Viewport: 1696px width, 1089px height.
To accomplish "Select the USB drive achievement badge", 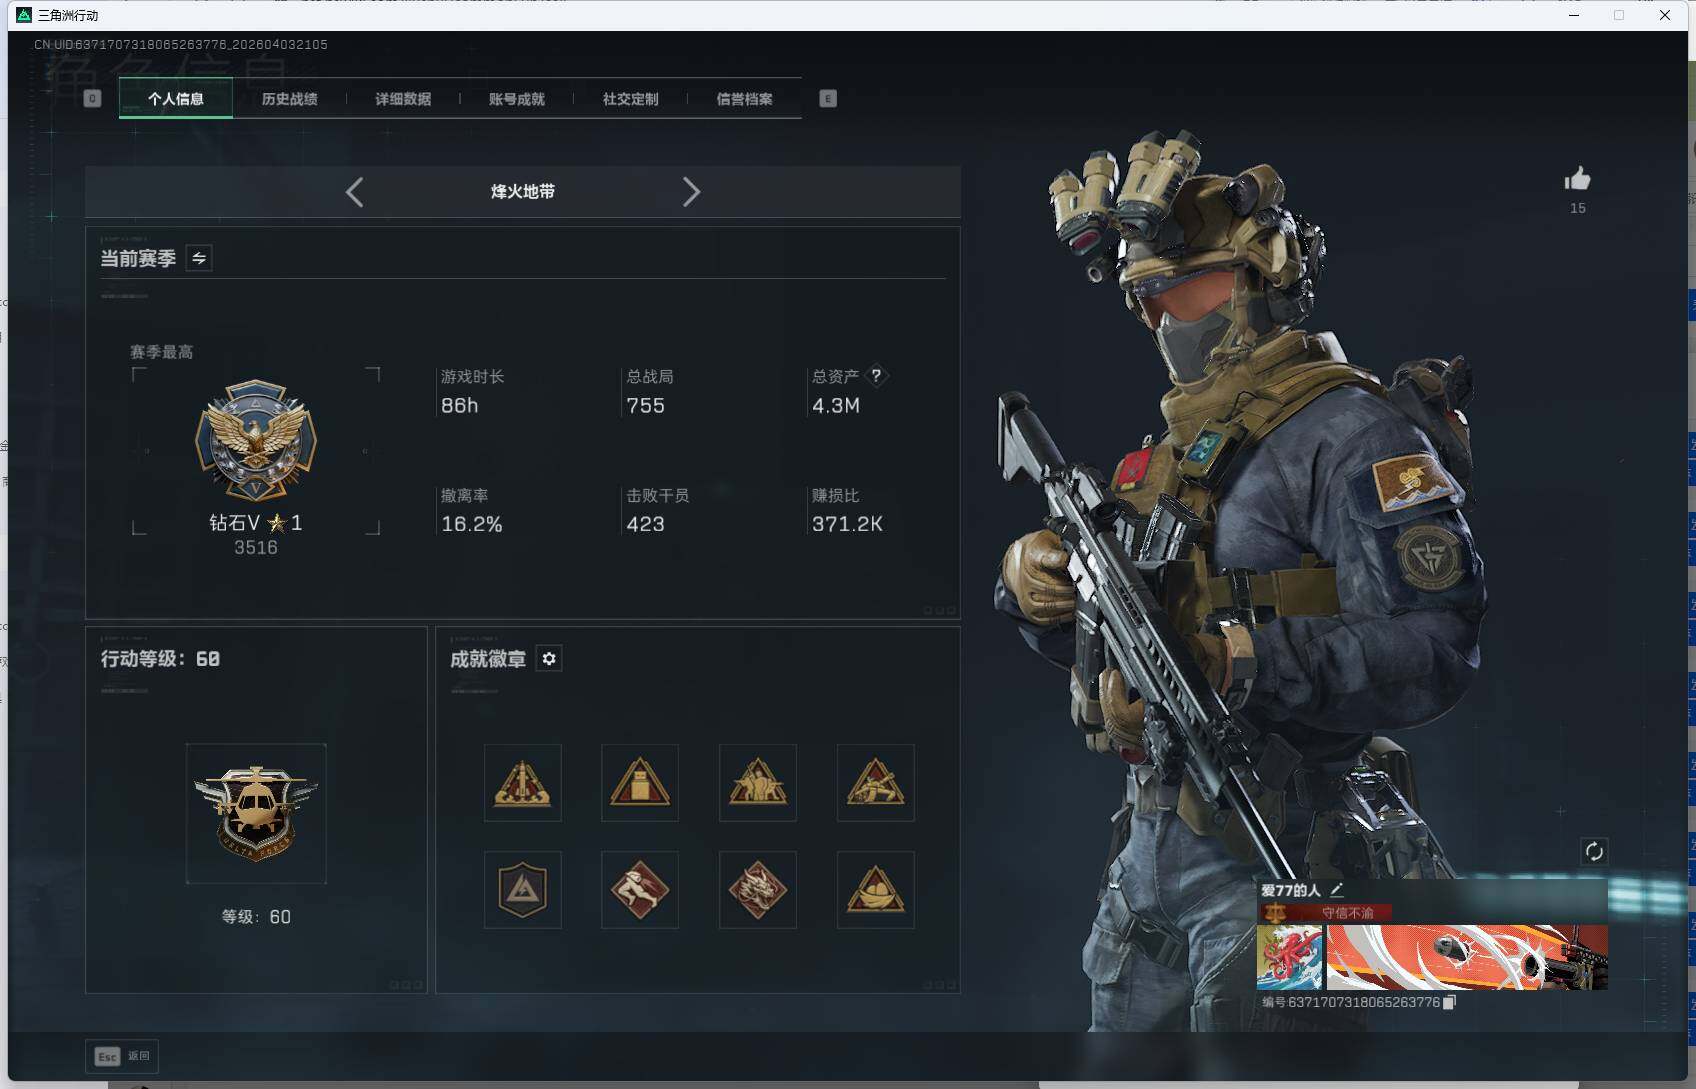I will [640, 783].
